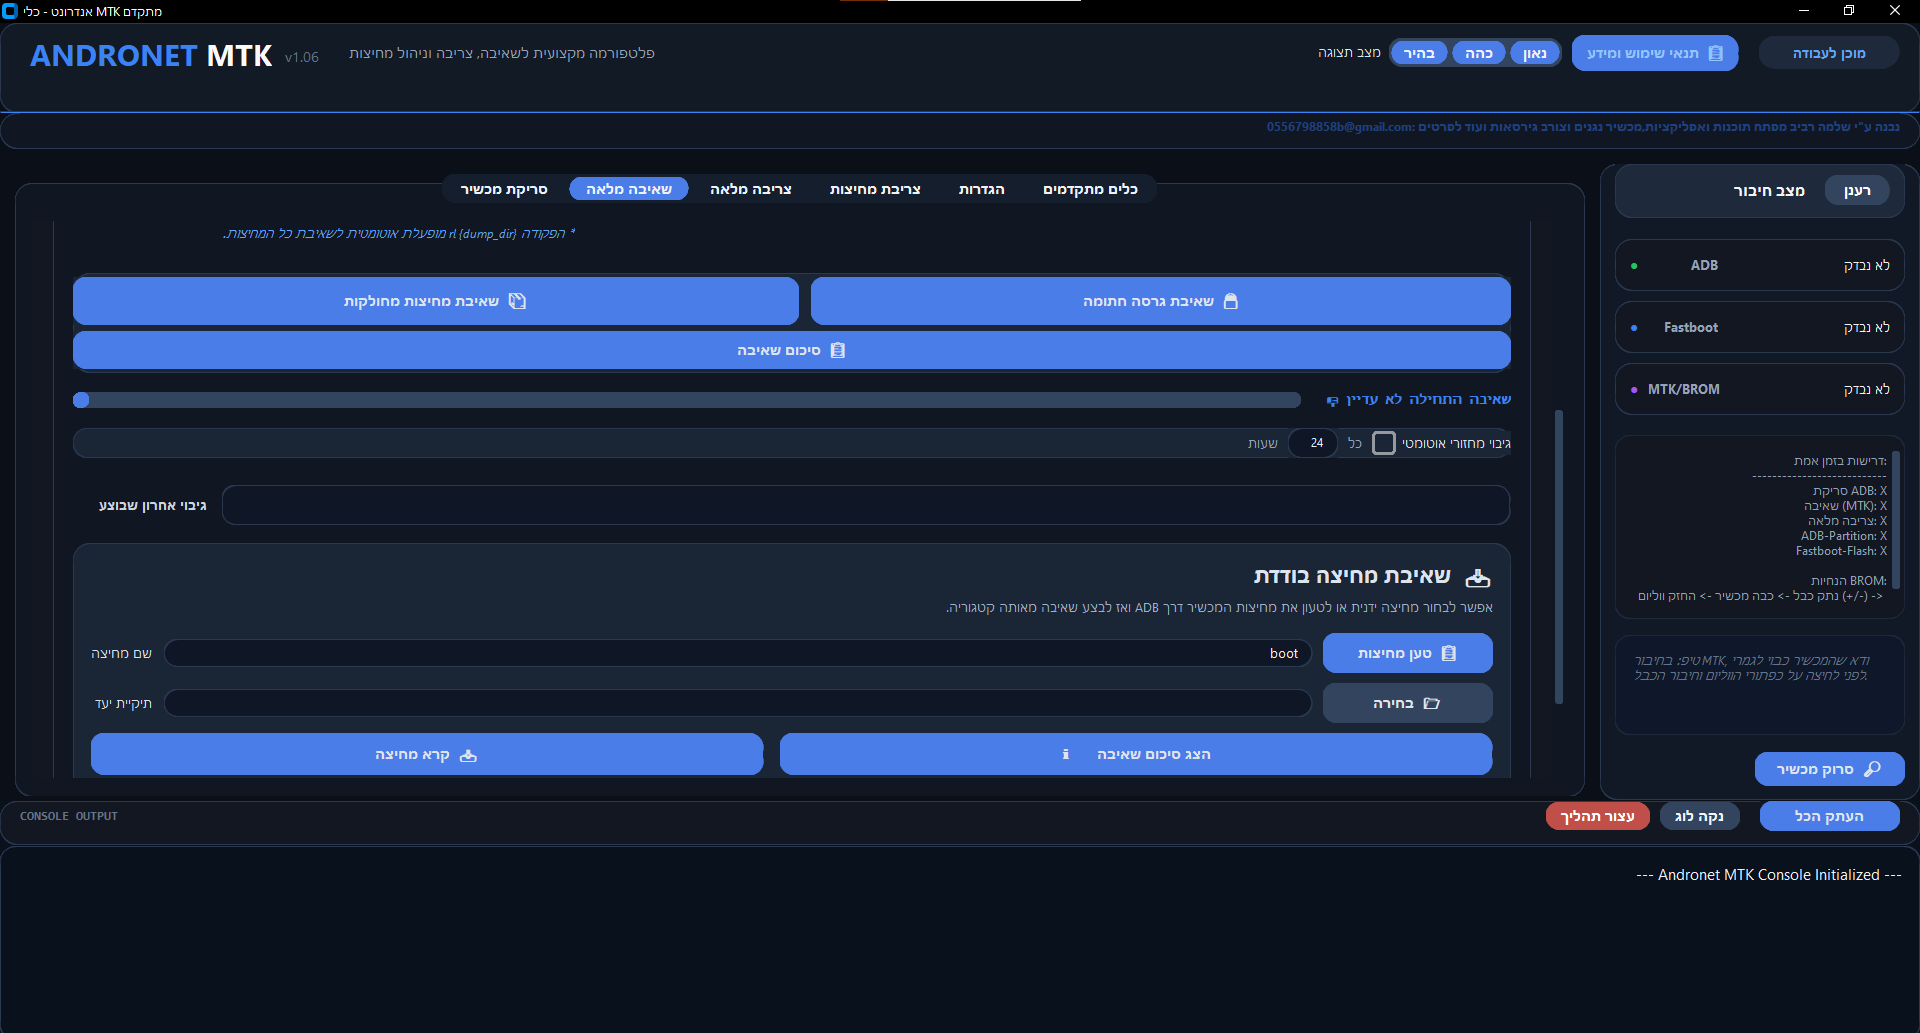
Task: Click the document icon on terms of use
Action: (x=1716, y=53)
